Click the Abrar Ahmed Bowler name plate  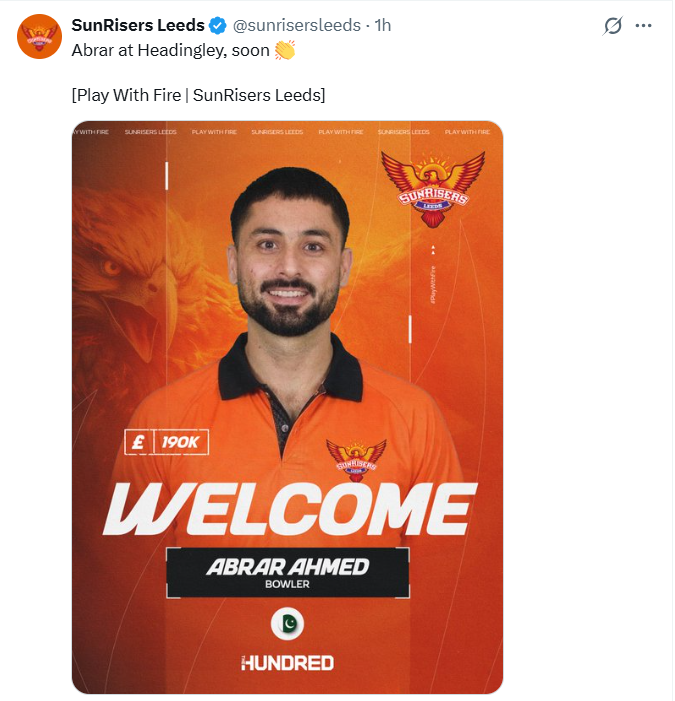pyautogui.click(x=287, y=572)
